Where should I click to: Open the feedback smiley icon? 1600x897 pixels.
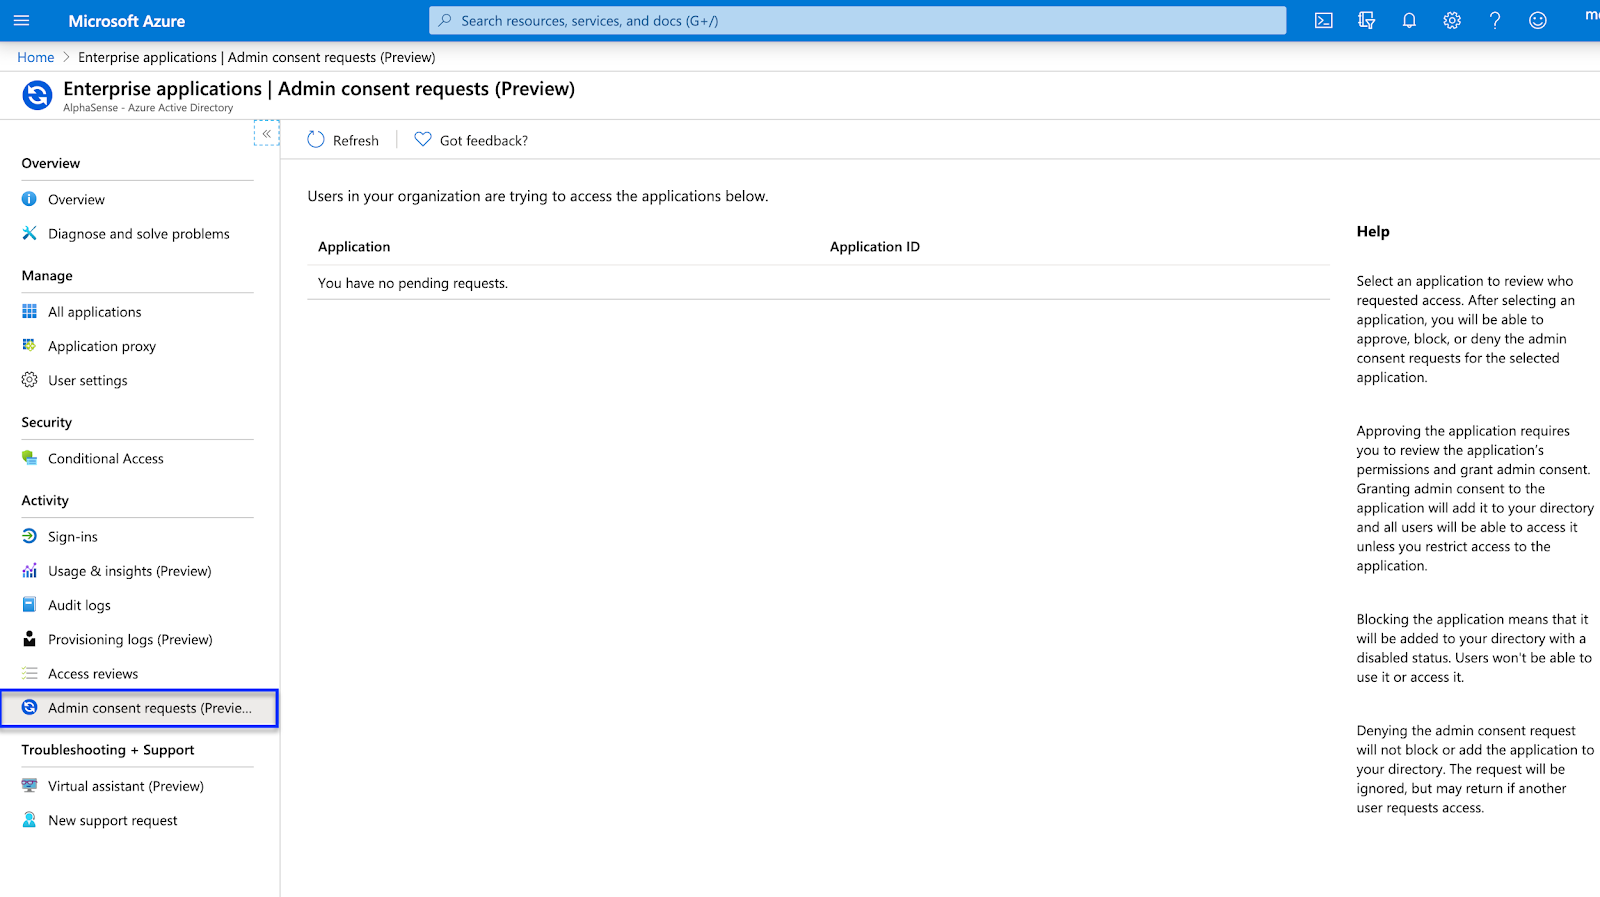[1538, 20]
